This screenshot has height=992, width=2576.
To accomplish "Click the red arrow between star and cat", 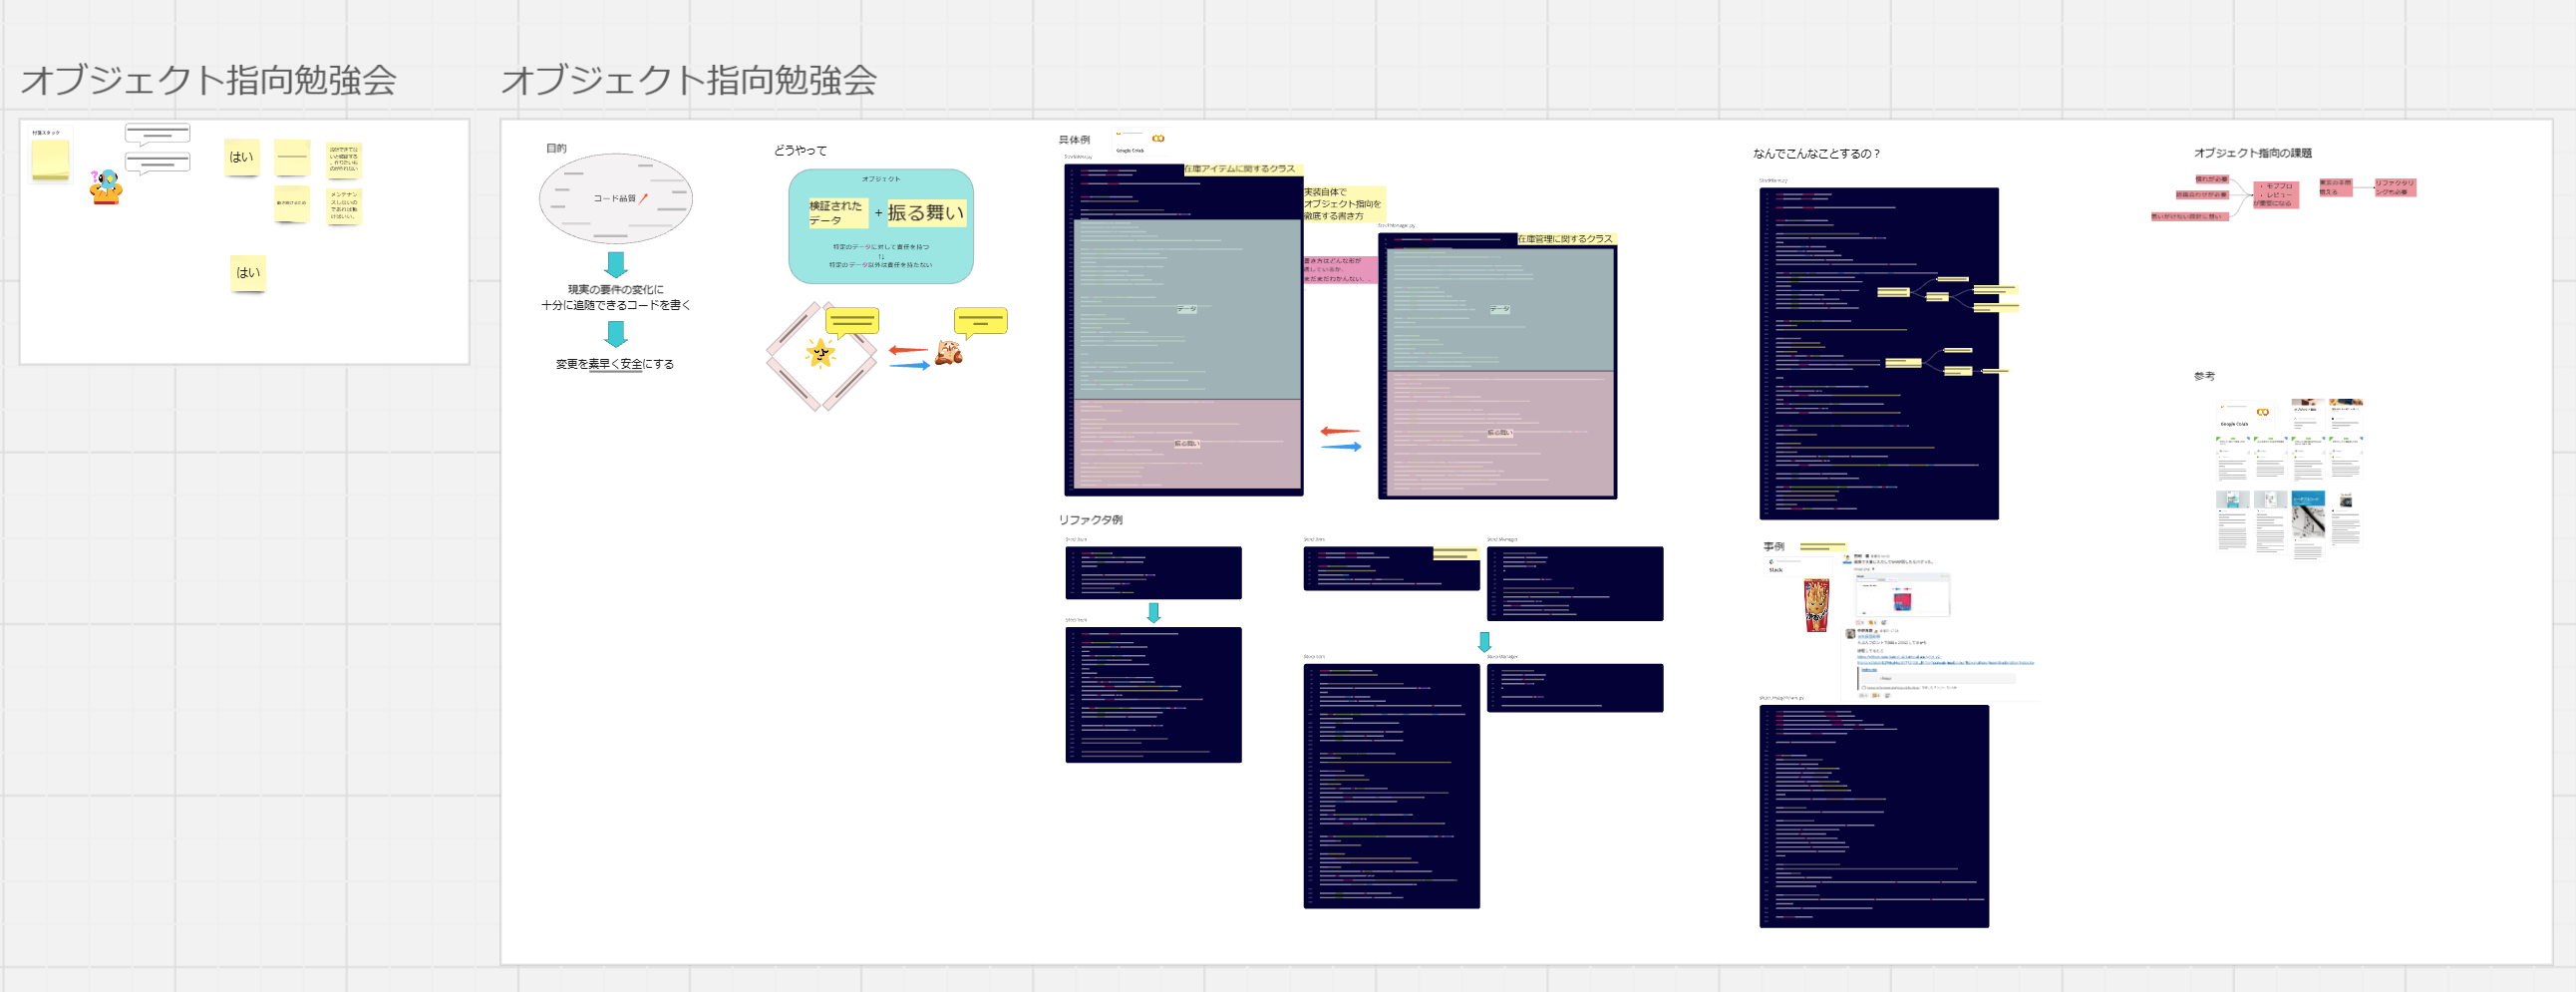I will click(908, 350).
